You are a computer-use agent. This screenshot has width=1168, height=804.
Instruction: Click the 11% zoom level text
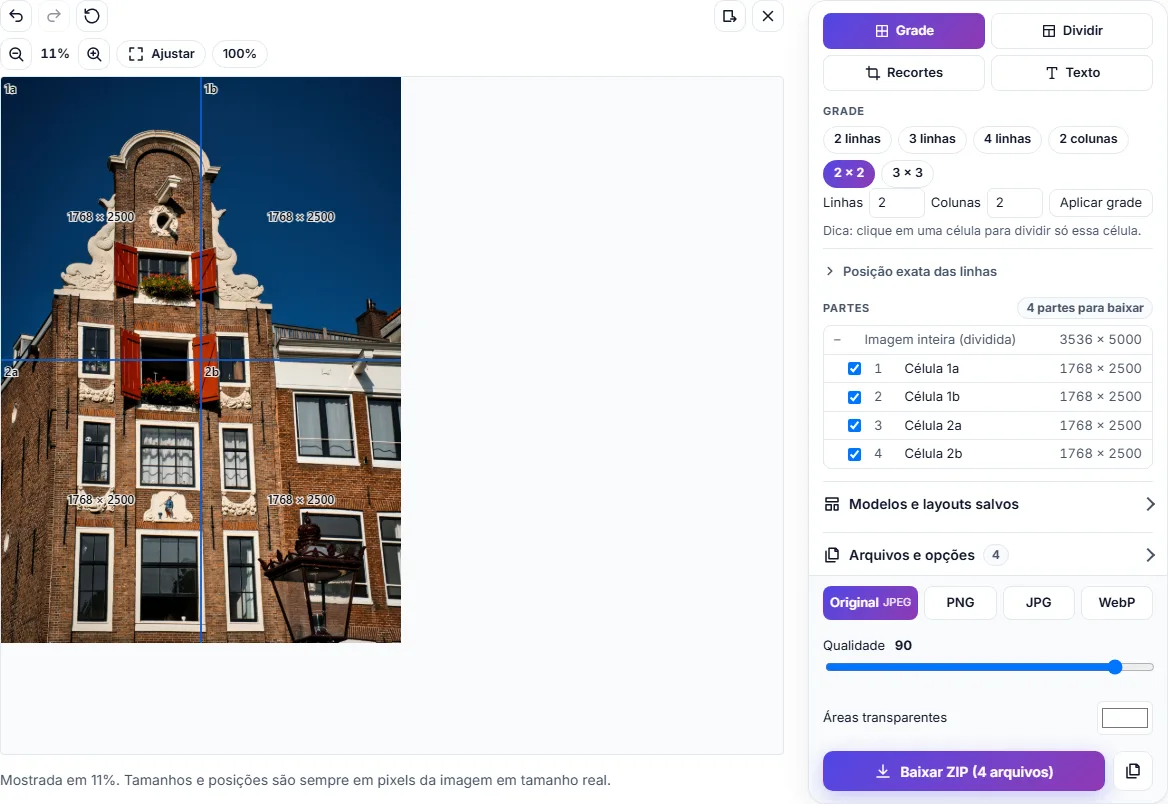[55, 54]
